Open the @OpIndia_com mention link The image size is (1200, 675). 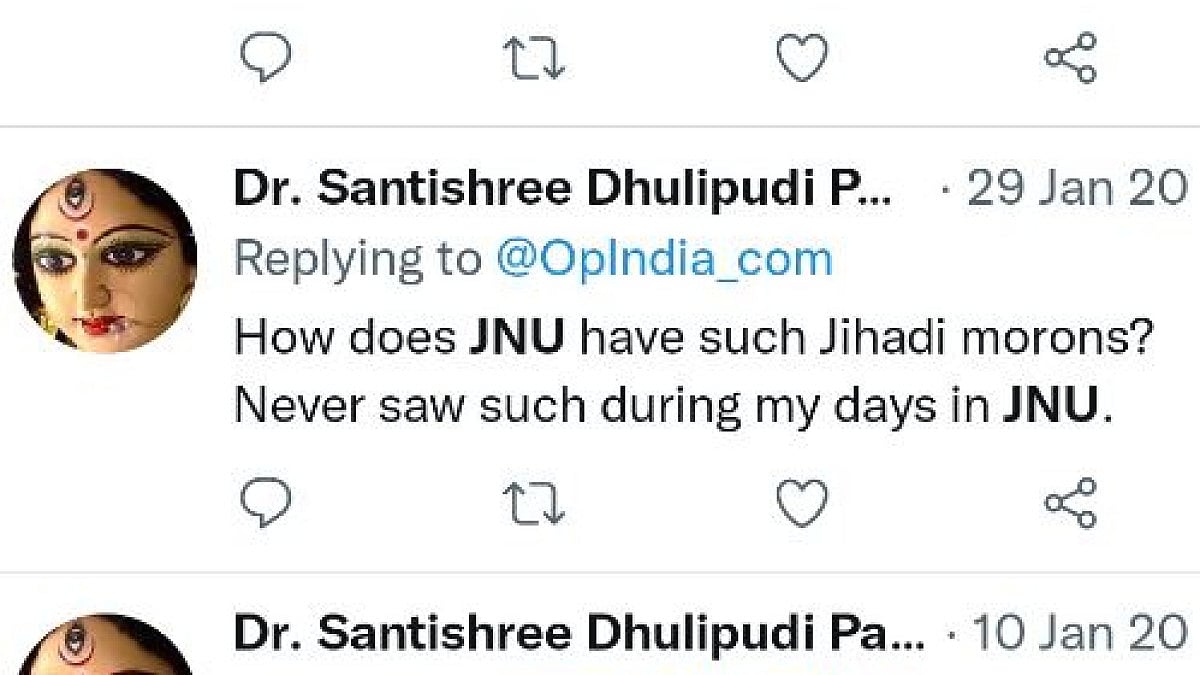664,259
